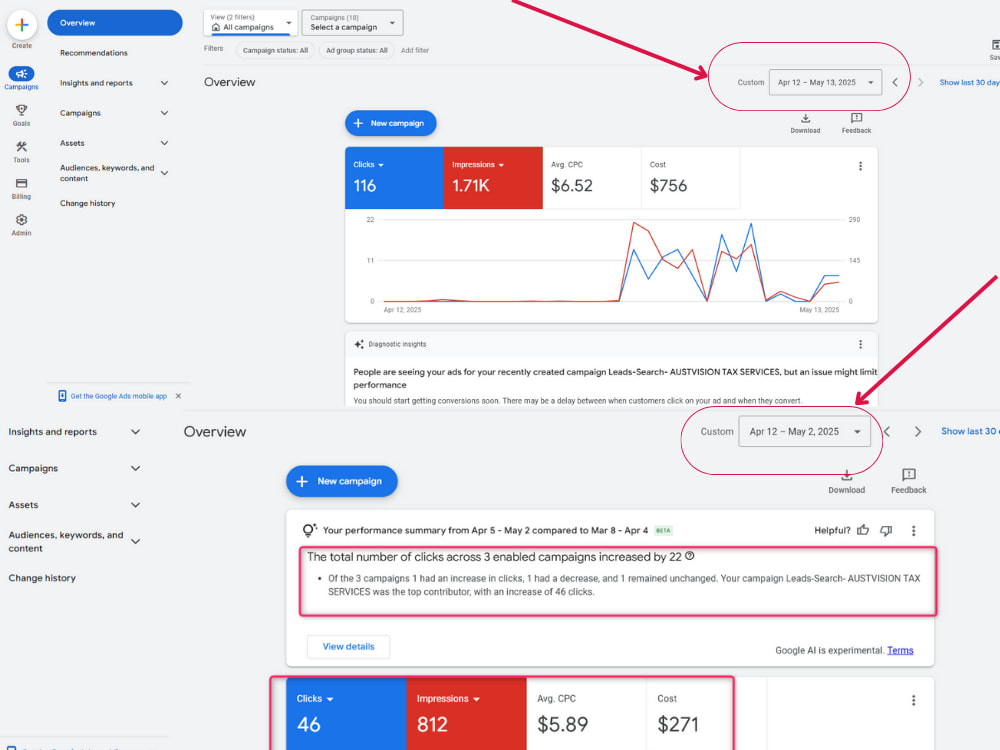Click help icon next to 'increased by 22'

pos(689,556)
